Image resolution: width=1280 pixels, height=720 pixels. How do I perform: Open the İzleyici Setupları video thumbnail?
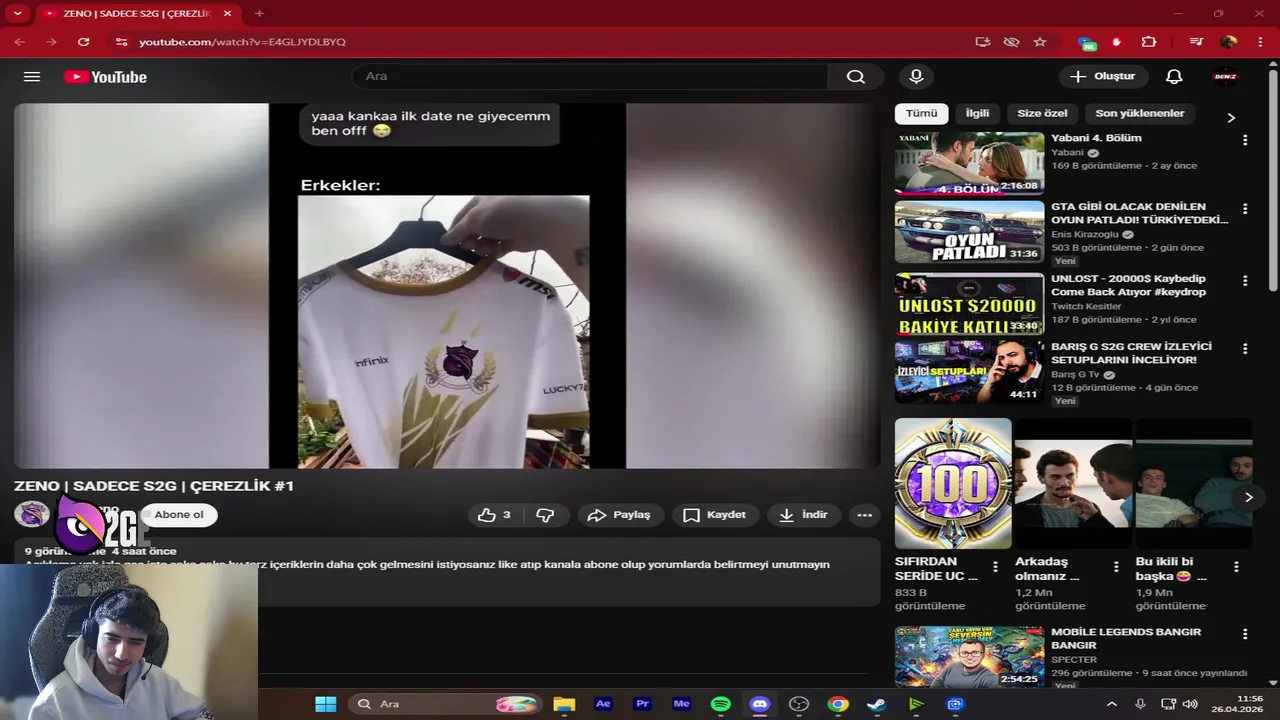pos(969,372)
